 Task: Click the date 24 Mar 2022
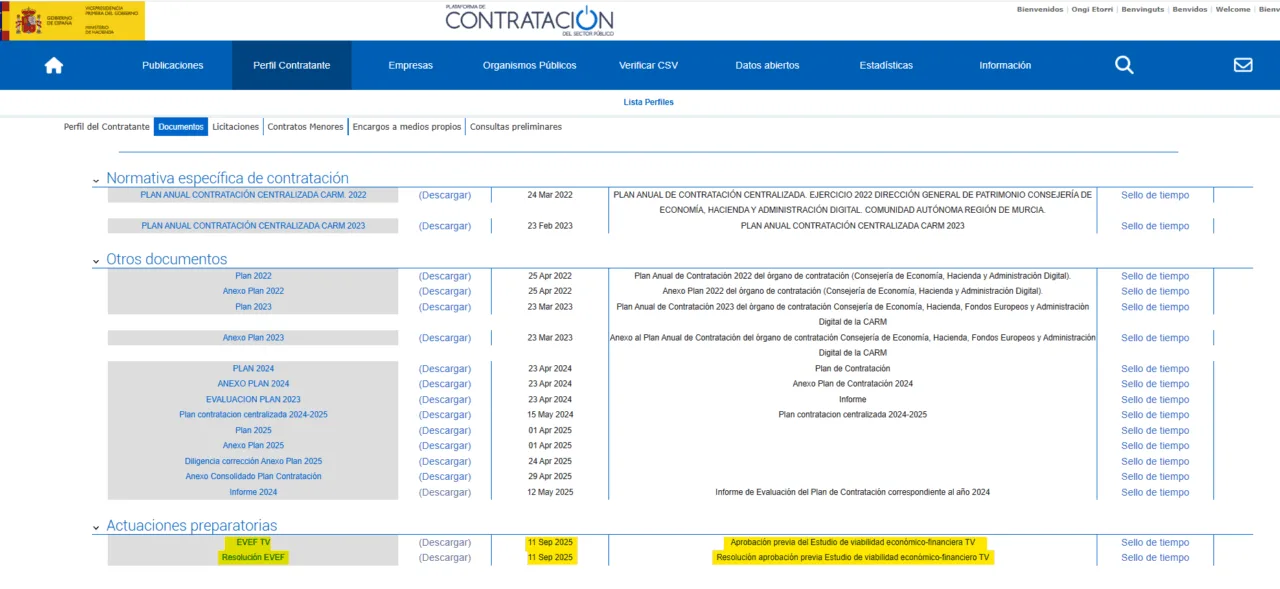(550, 195)
